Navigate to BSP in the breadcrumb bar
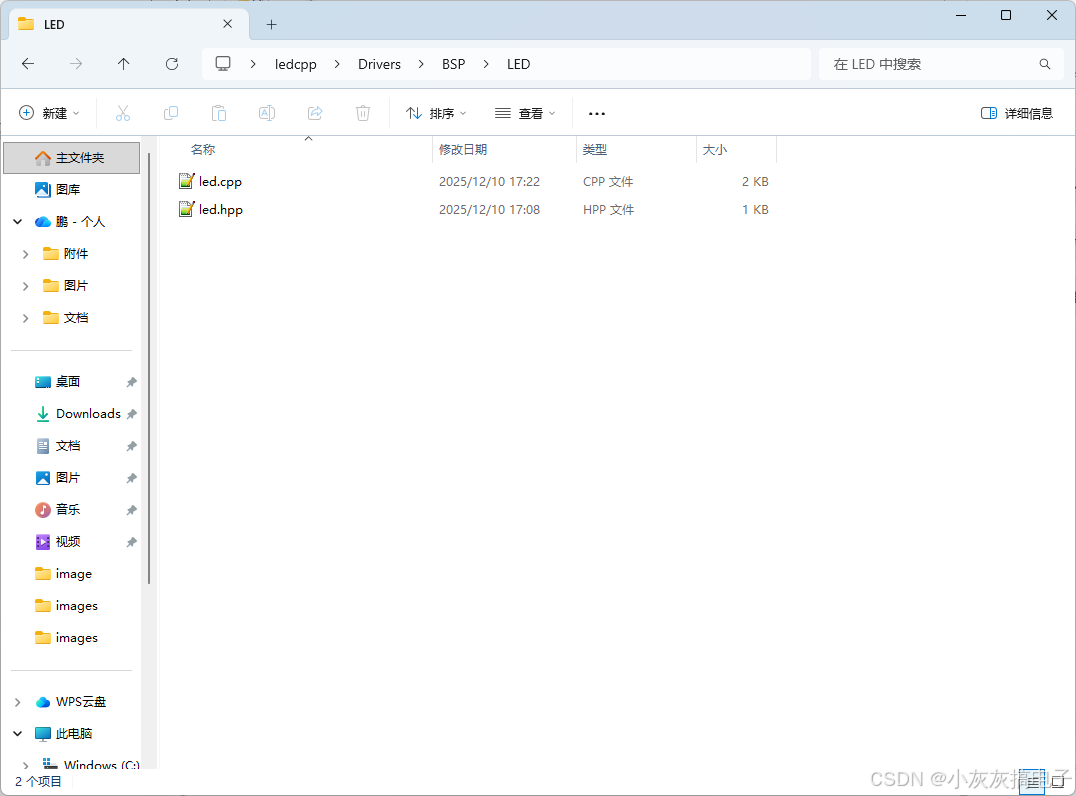Image resolution: width=1076 pixels, height=796 pixels. (x=453, y=63)
